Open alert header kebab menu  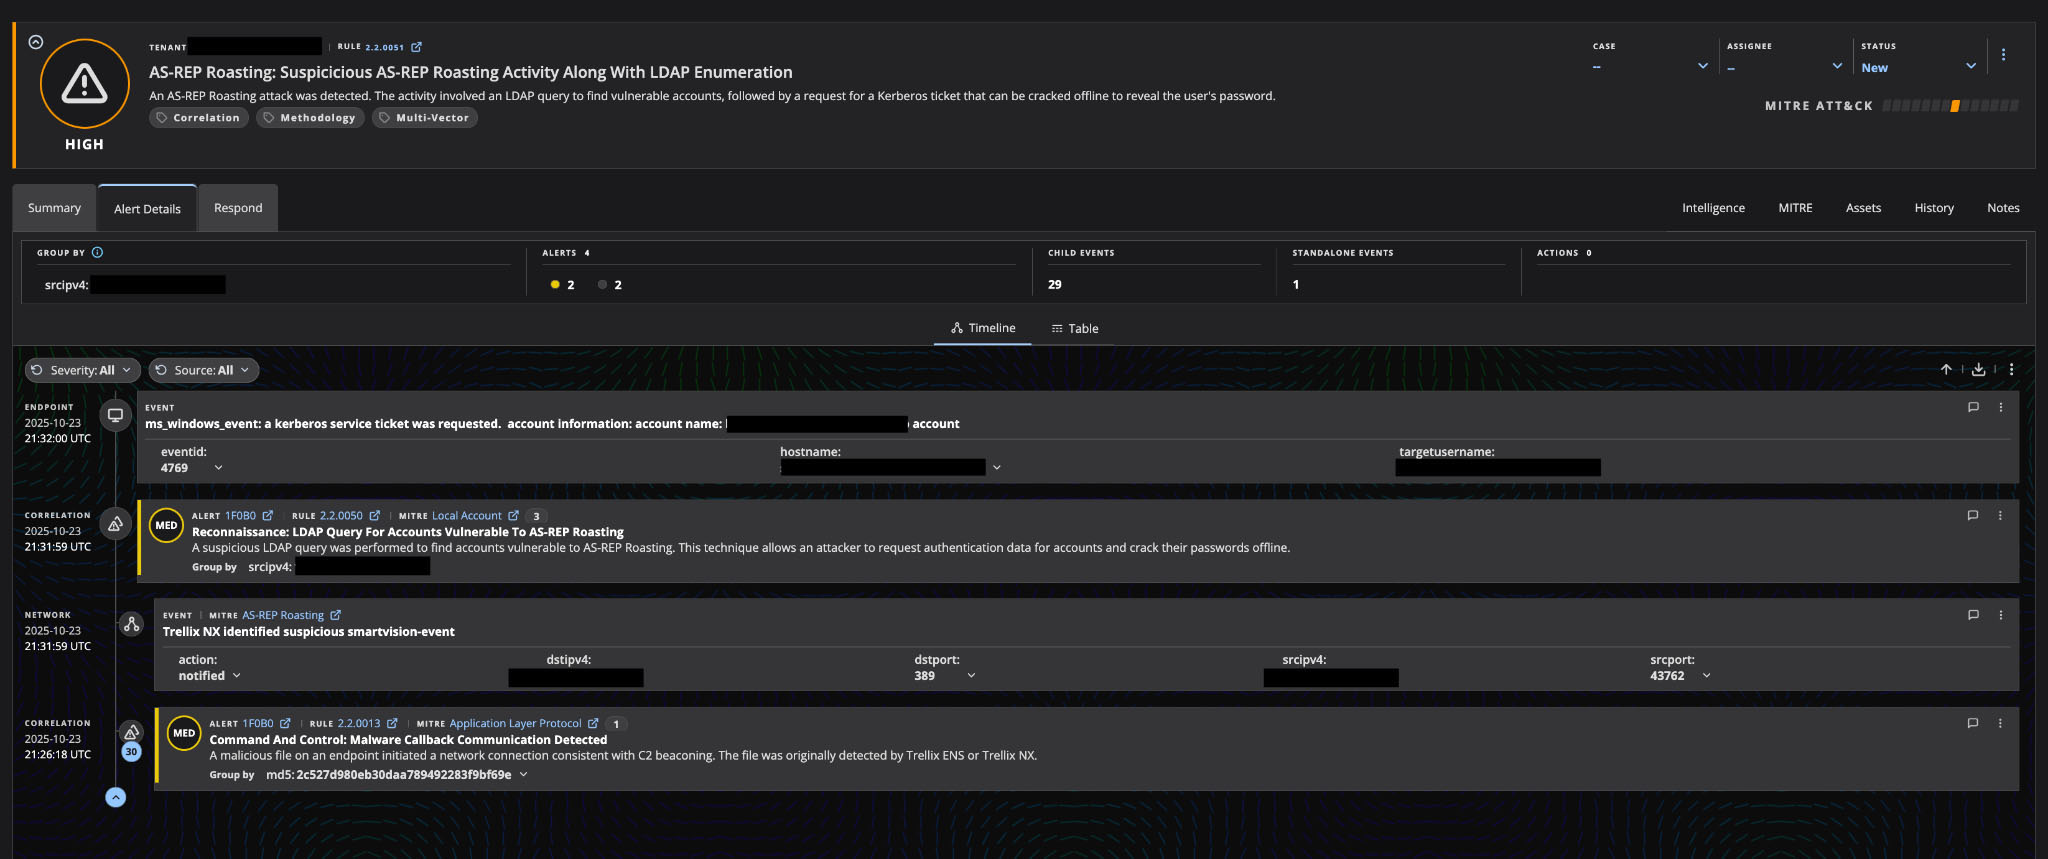(2003, 55)
